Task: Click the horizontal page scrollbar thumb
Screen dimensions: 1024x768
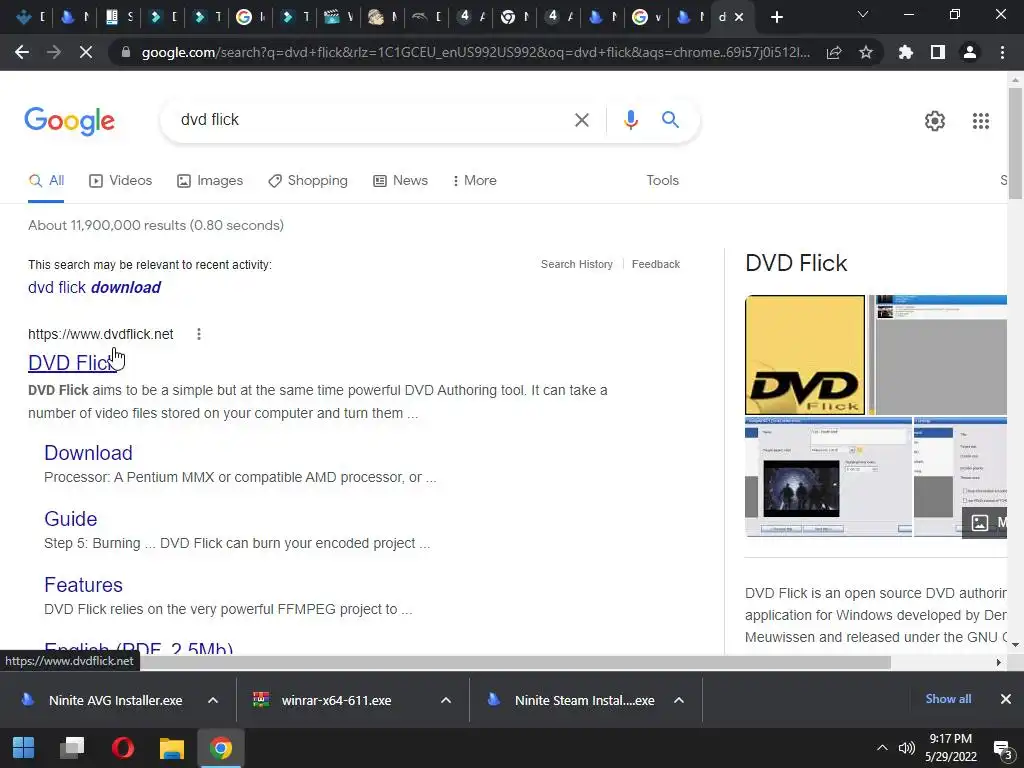Action: [x=515, y=662]
